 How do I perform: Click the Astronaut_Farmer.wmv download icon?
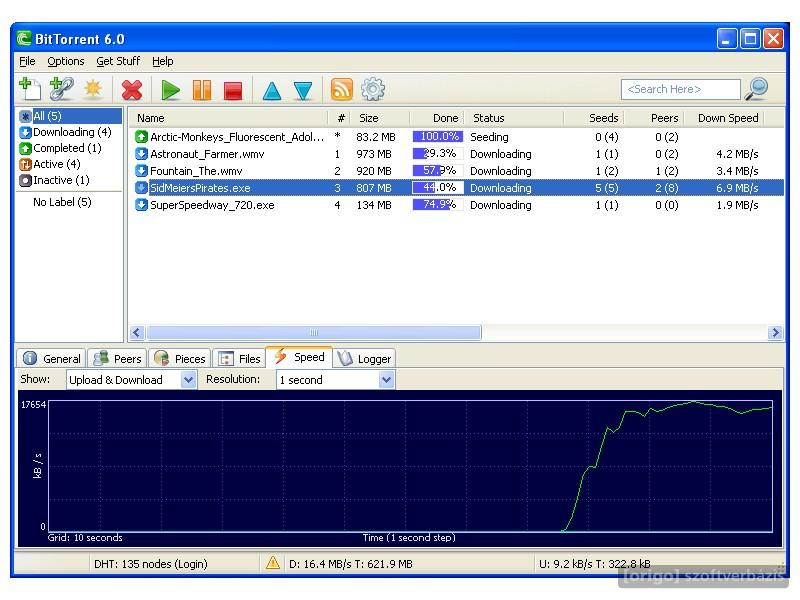pyautogui.click(x=141, y=154)
